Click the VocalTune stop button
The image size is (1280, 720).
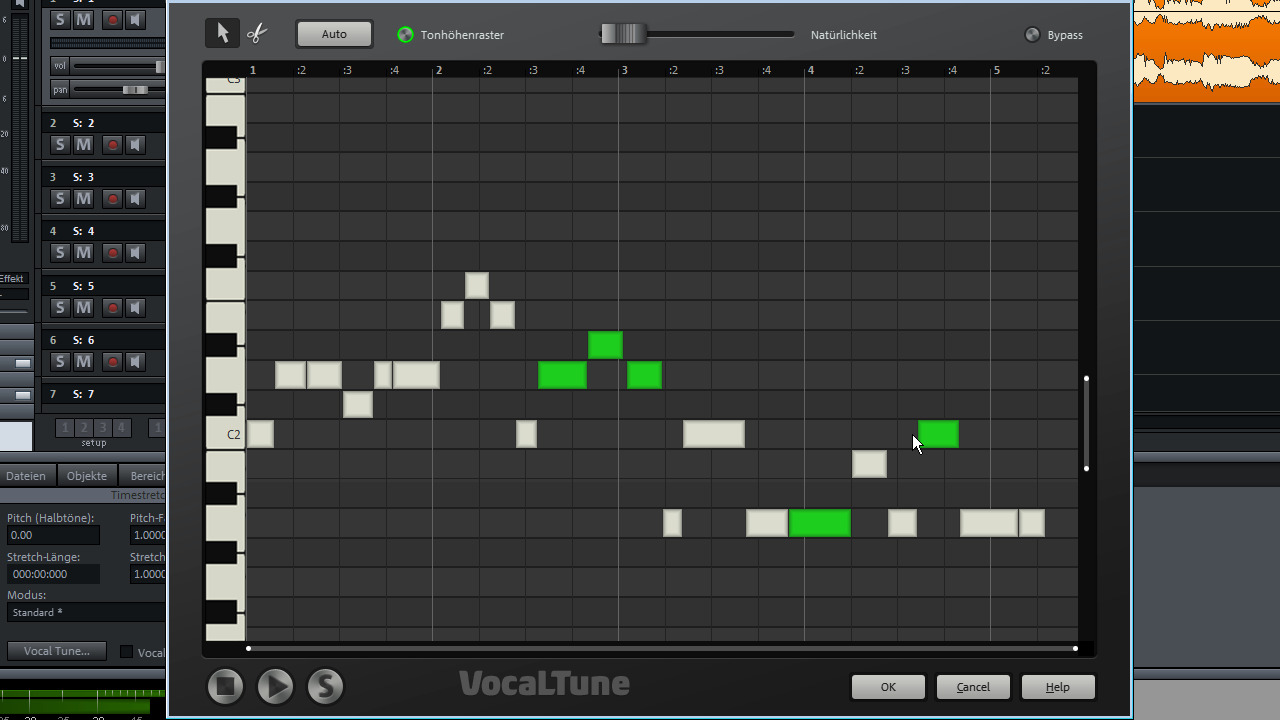click(x=225, y=686)
